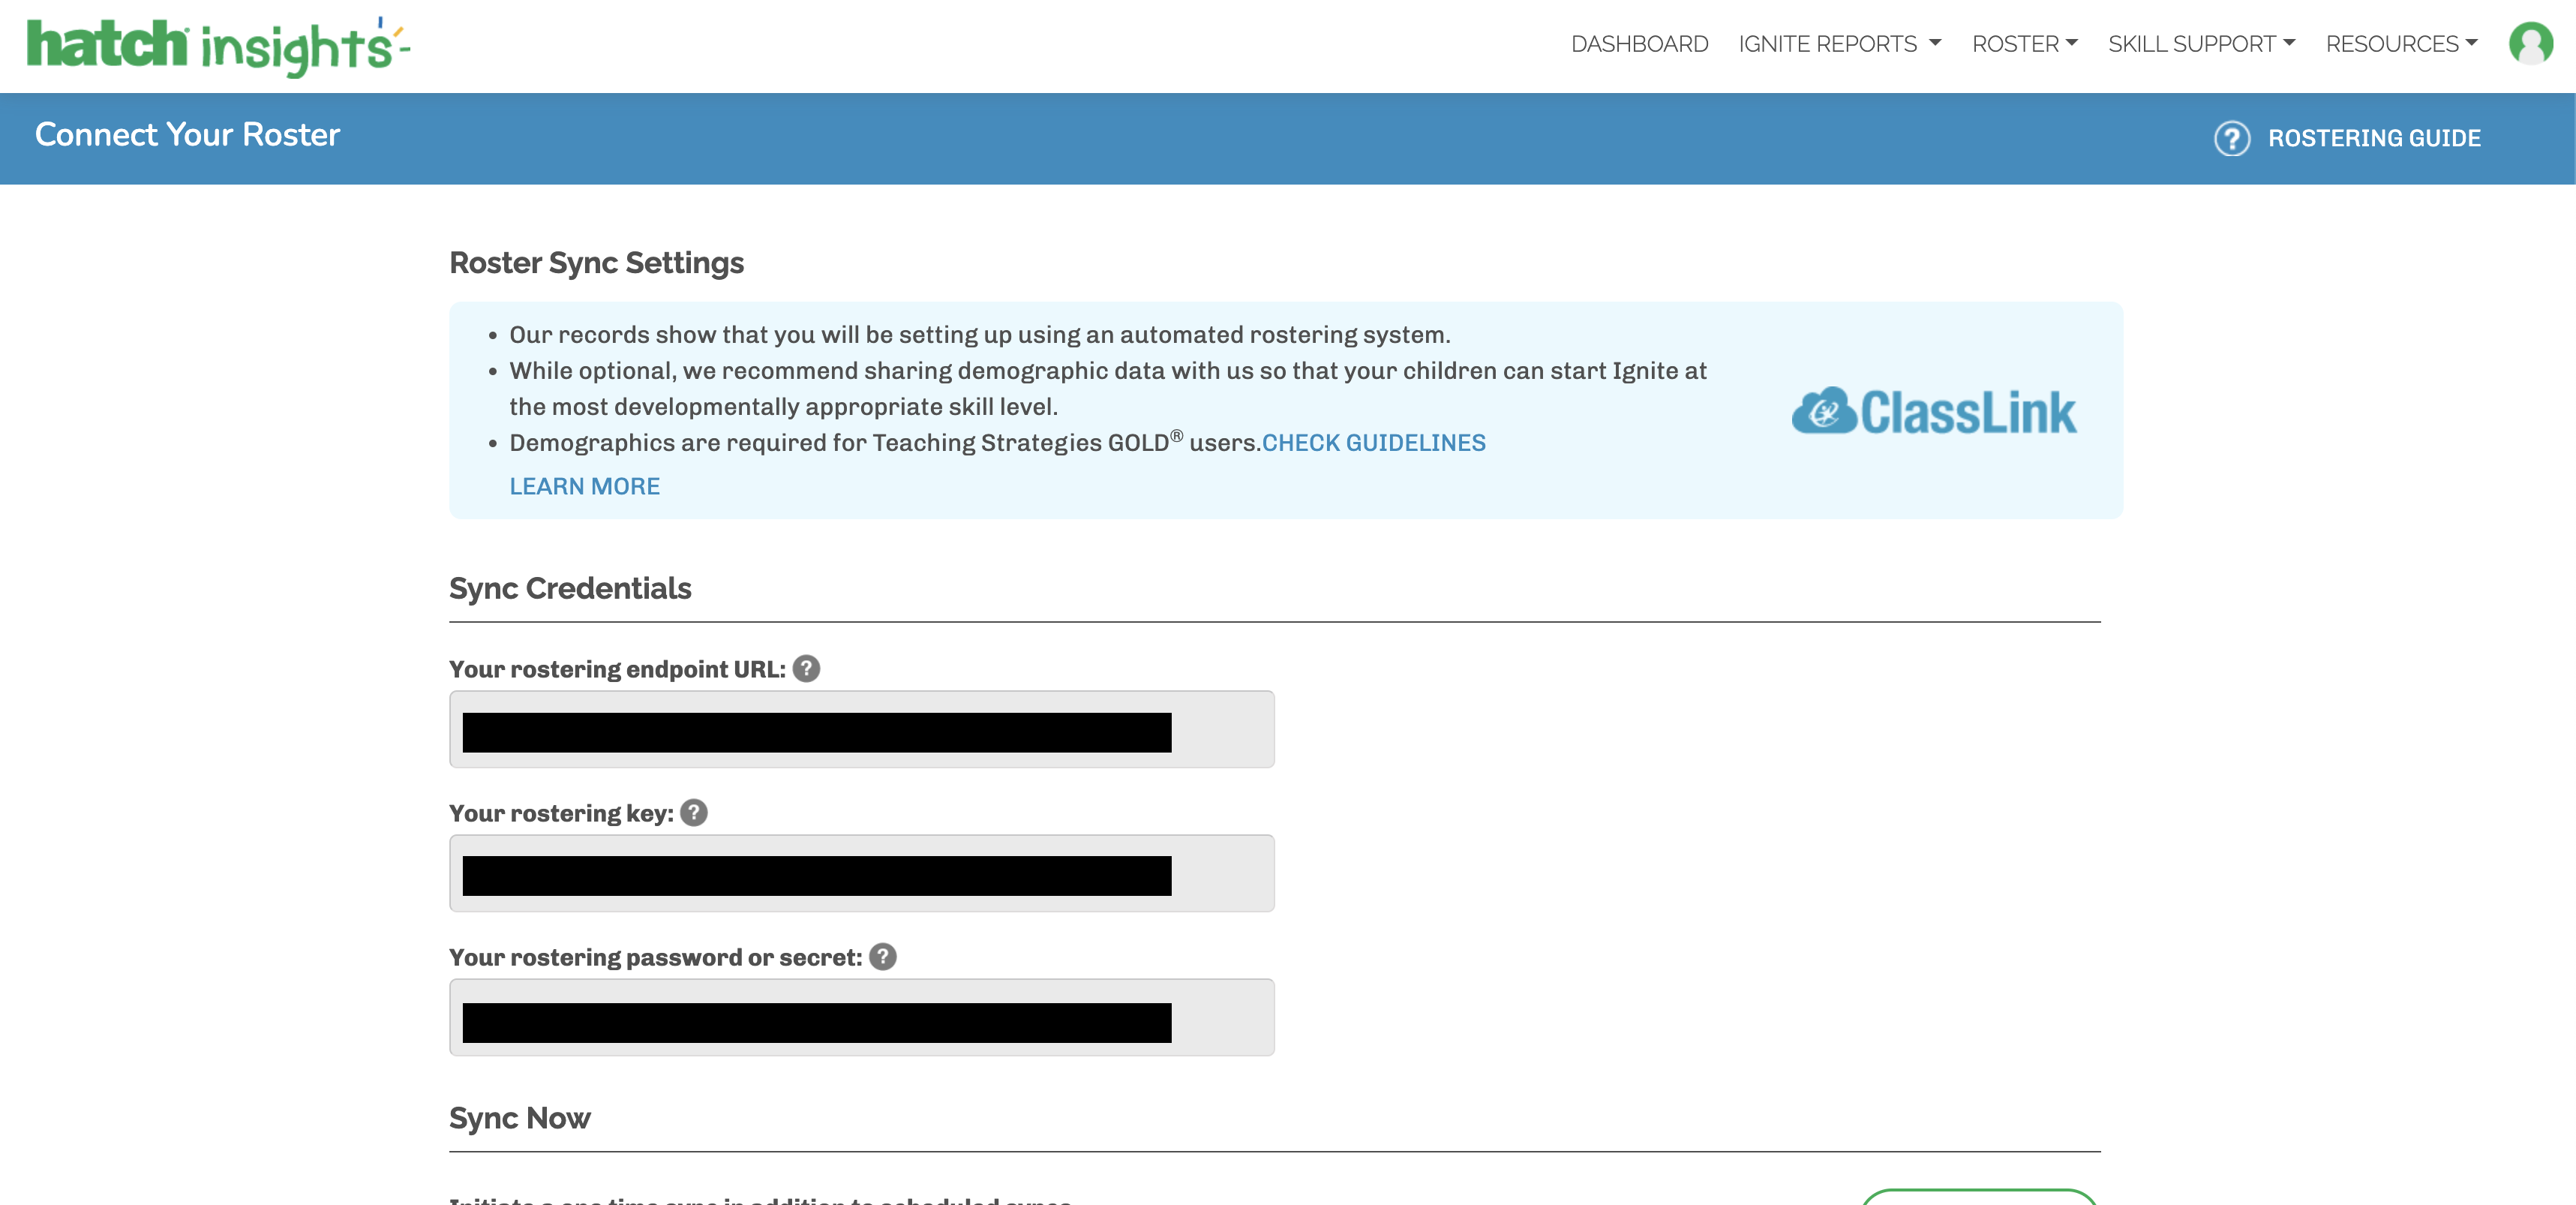Click the Hatch Insights logo

217,45
